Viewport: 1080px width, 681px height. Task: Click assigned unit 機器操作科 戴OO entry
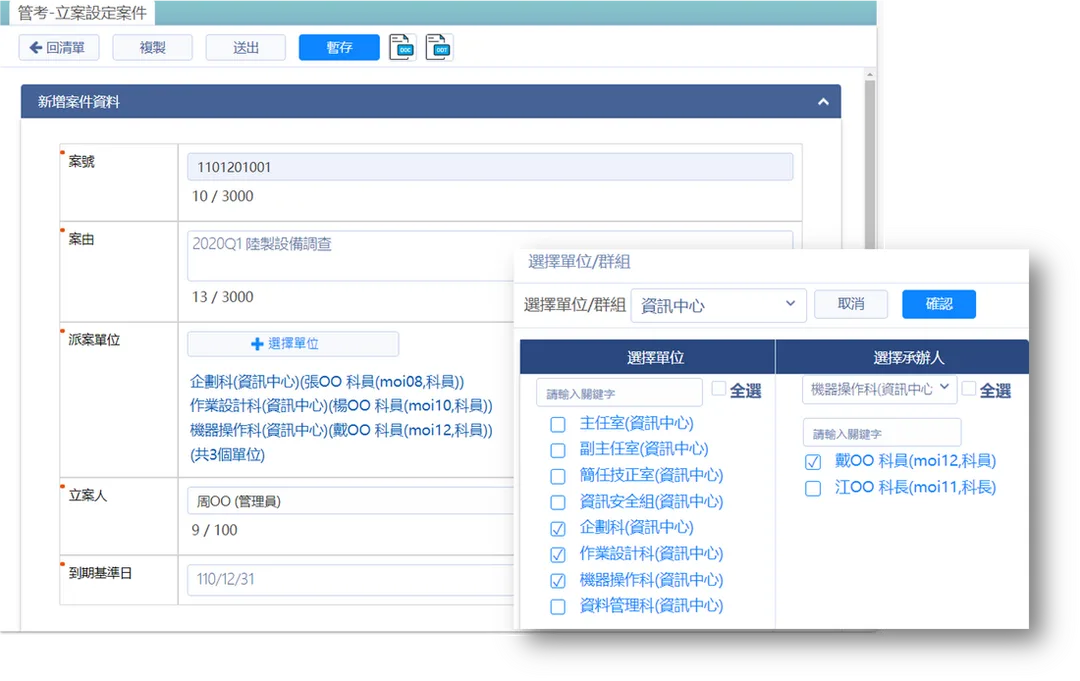[x=341, y=430]
